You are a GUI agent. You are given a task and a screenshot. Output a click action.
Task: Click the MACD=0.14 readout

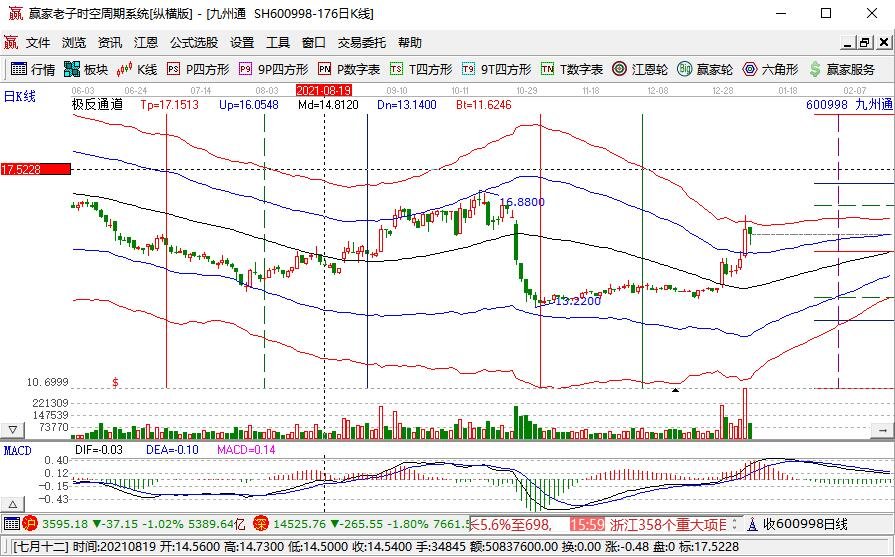point(246,450)
